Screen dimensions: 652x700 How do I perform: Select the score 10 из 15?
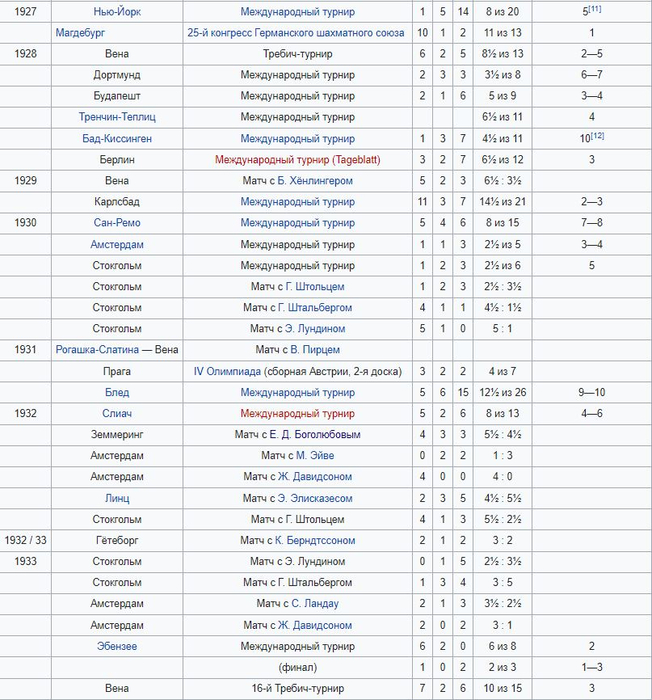(x=502, y=688)
